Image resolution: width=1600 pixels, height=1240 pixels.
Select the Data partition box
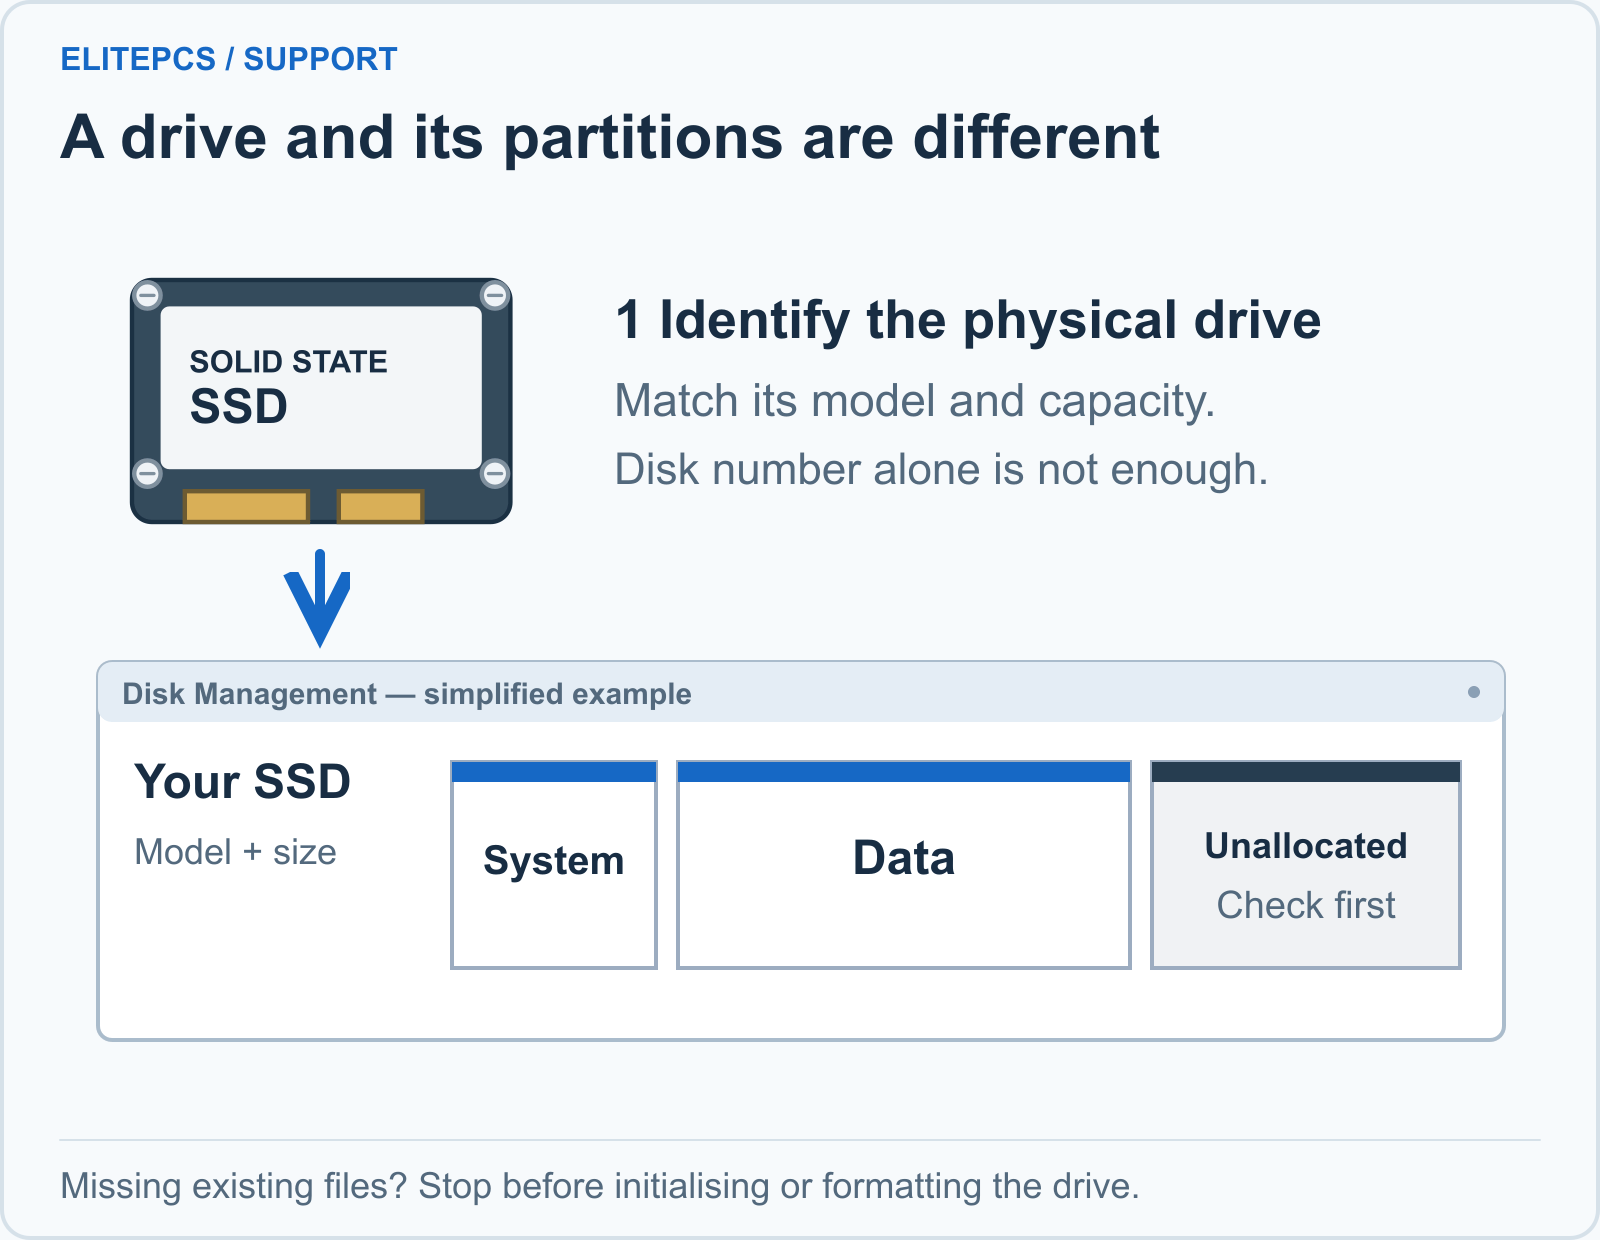[904, 865]
